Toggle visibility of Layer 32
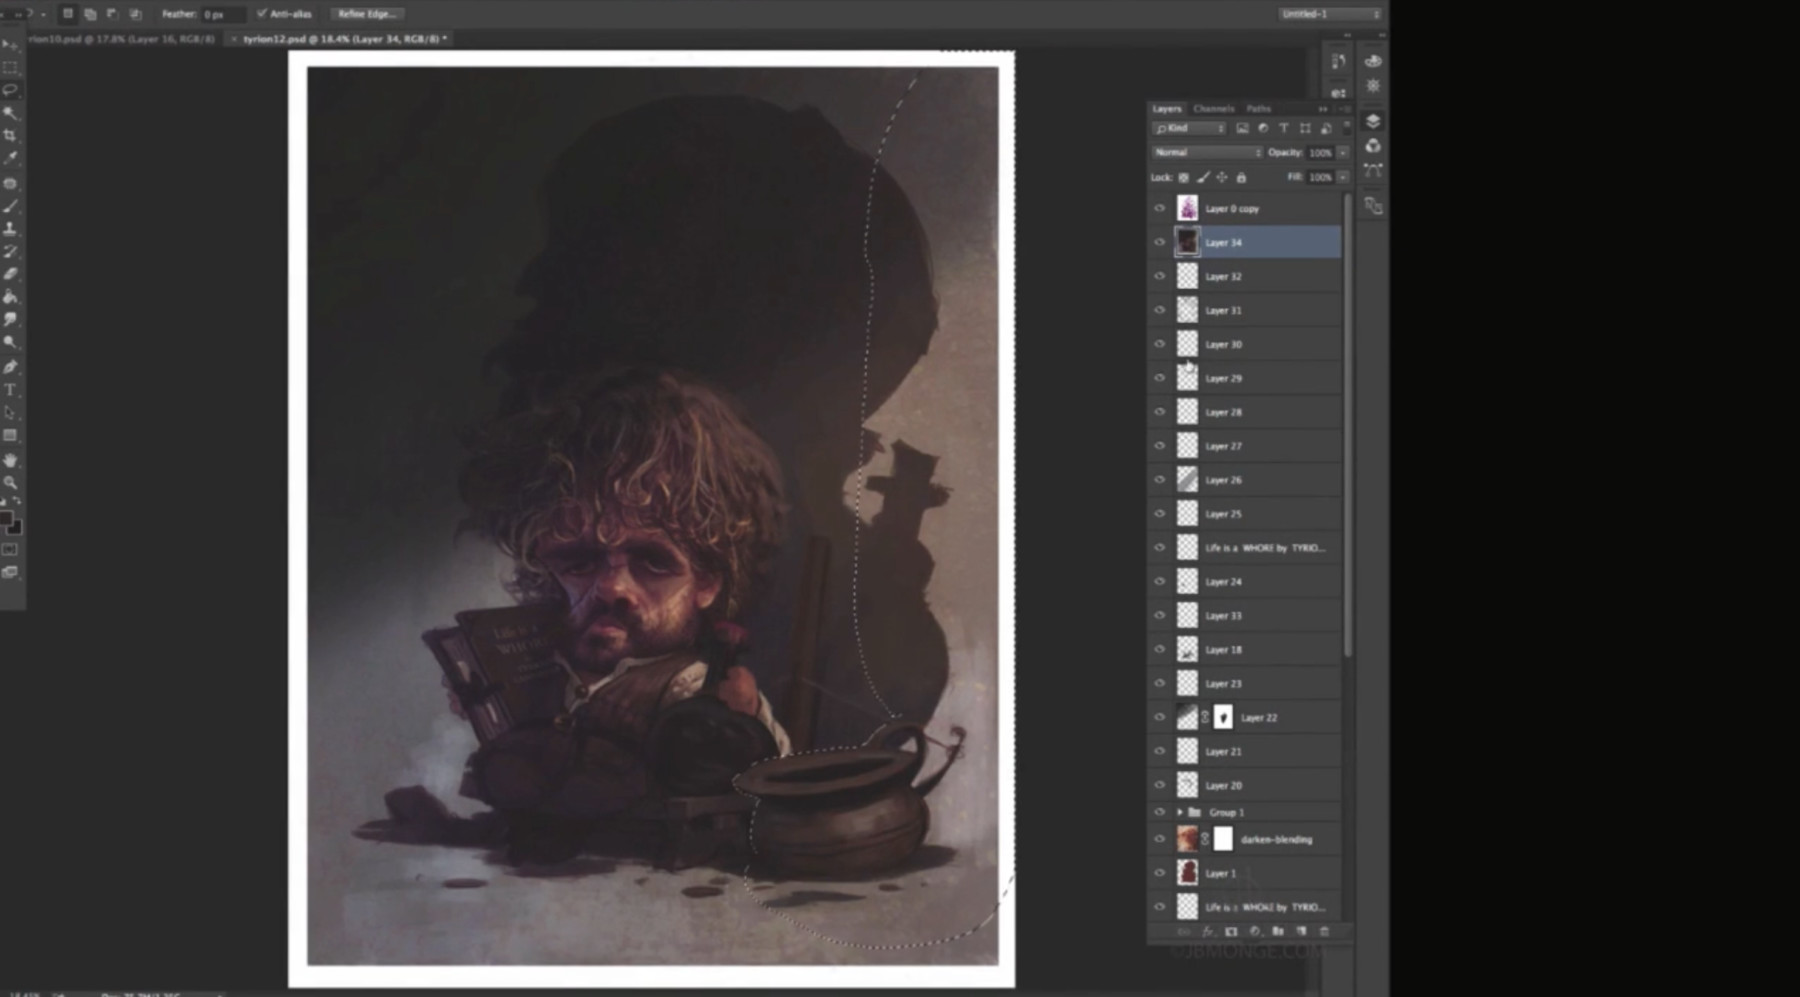This screenshot has width=1800, height=997. (x=1160, y=276)
